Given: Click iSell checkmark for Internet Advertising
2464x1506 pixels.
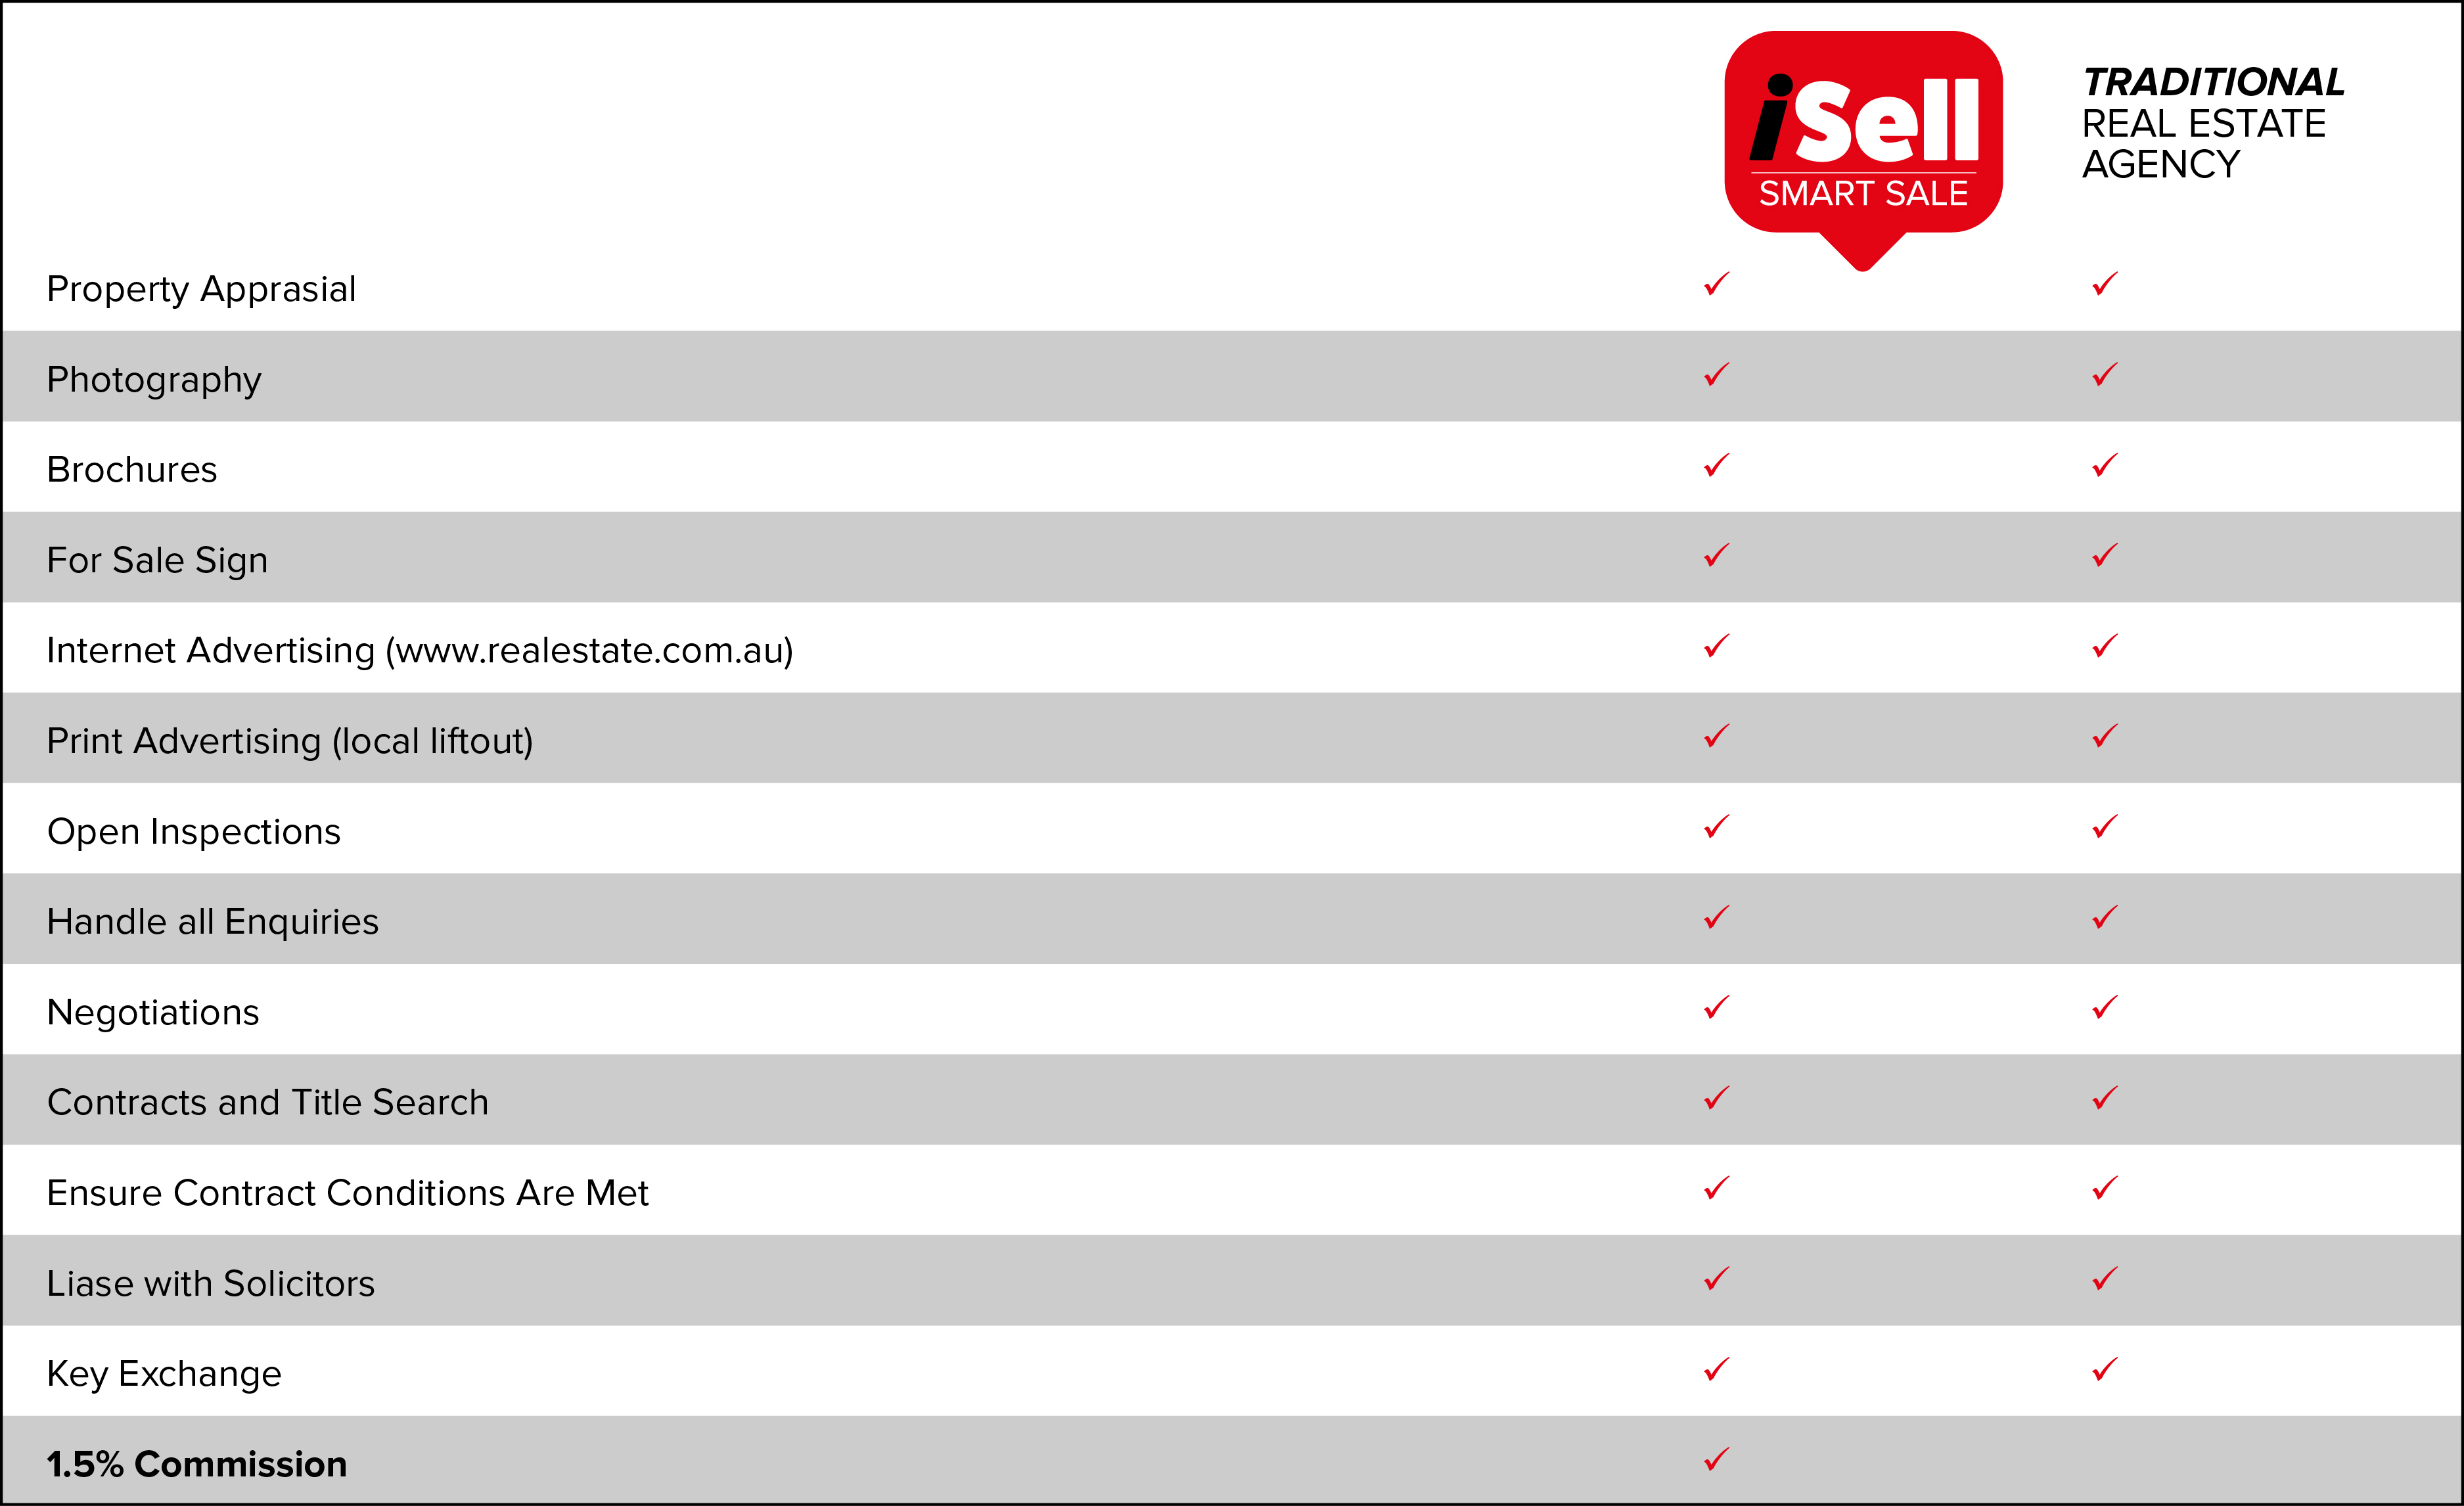Looking at the screenshot, I should point(1717,646).
